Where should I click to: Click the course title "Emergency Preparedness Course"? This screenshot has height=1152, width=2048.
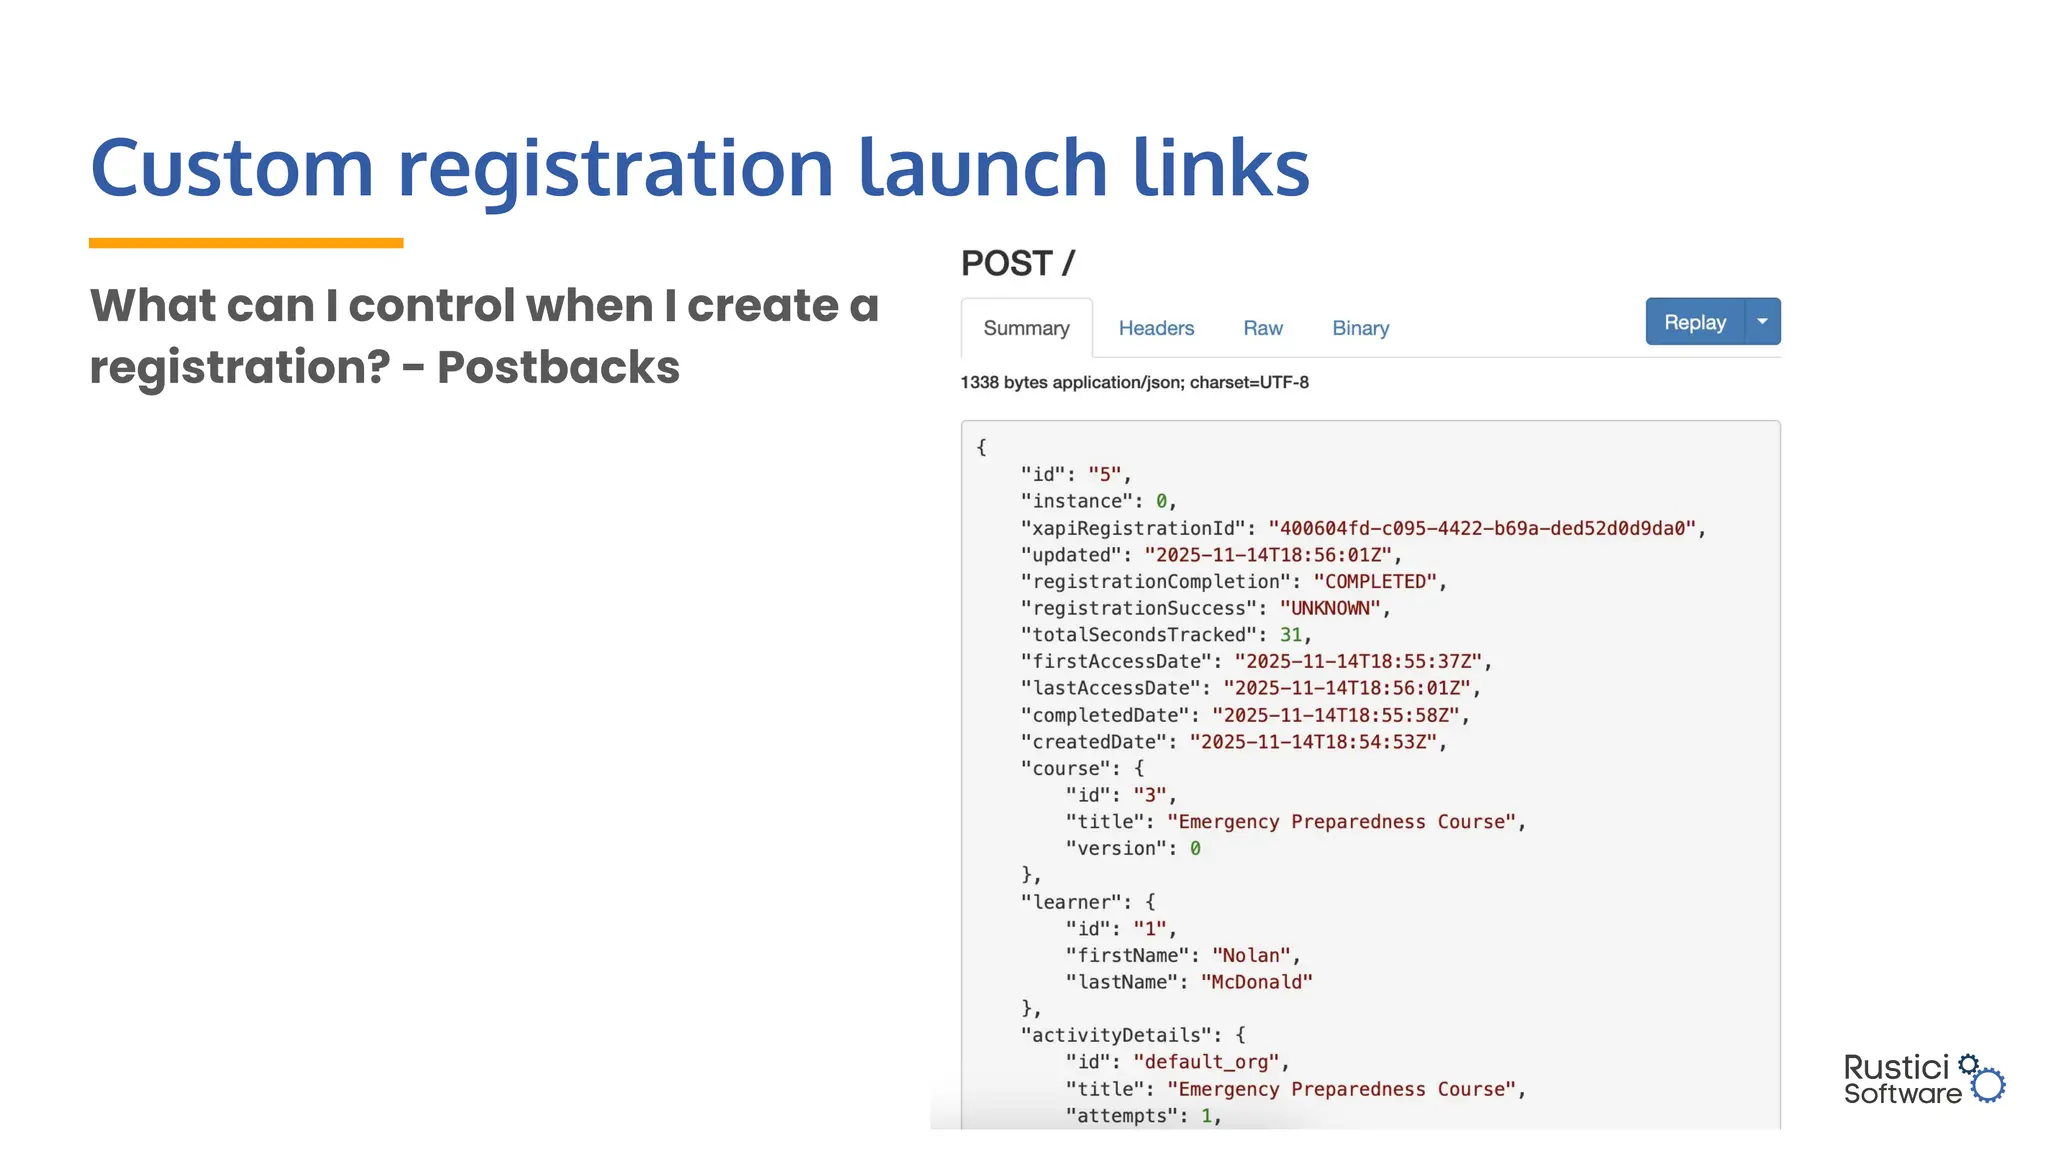pyautogui.click(x=1341, y=822)
